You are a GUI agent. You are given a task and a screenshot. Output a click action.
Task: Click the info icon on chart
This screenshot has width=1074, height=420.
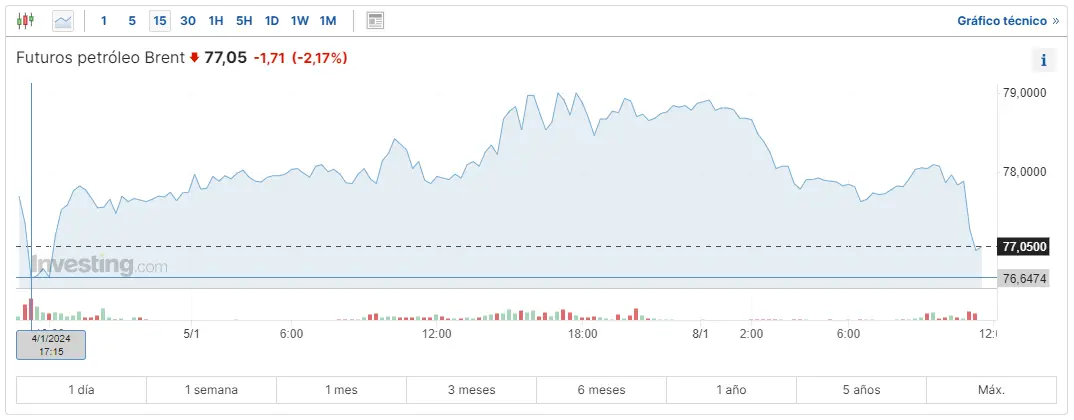1043,60
